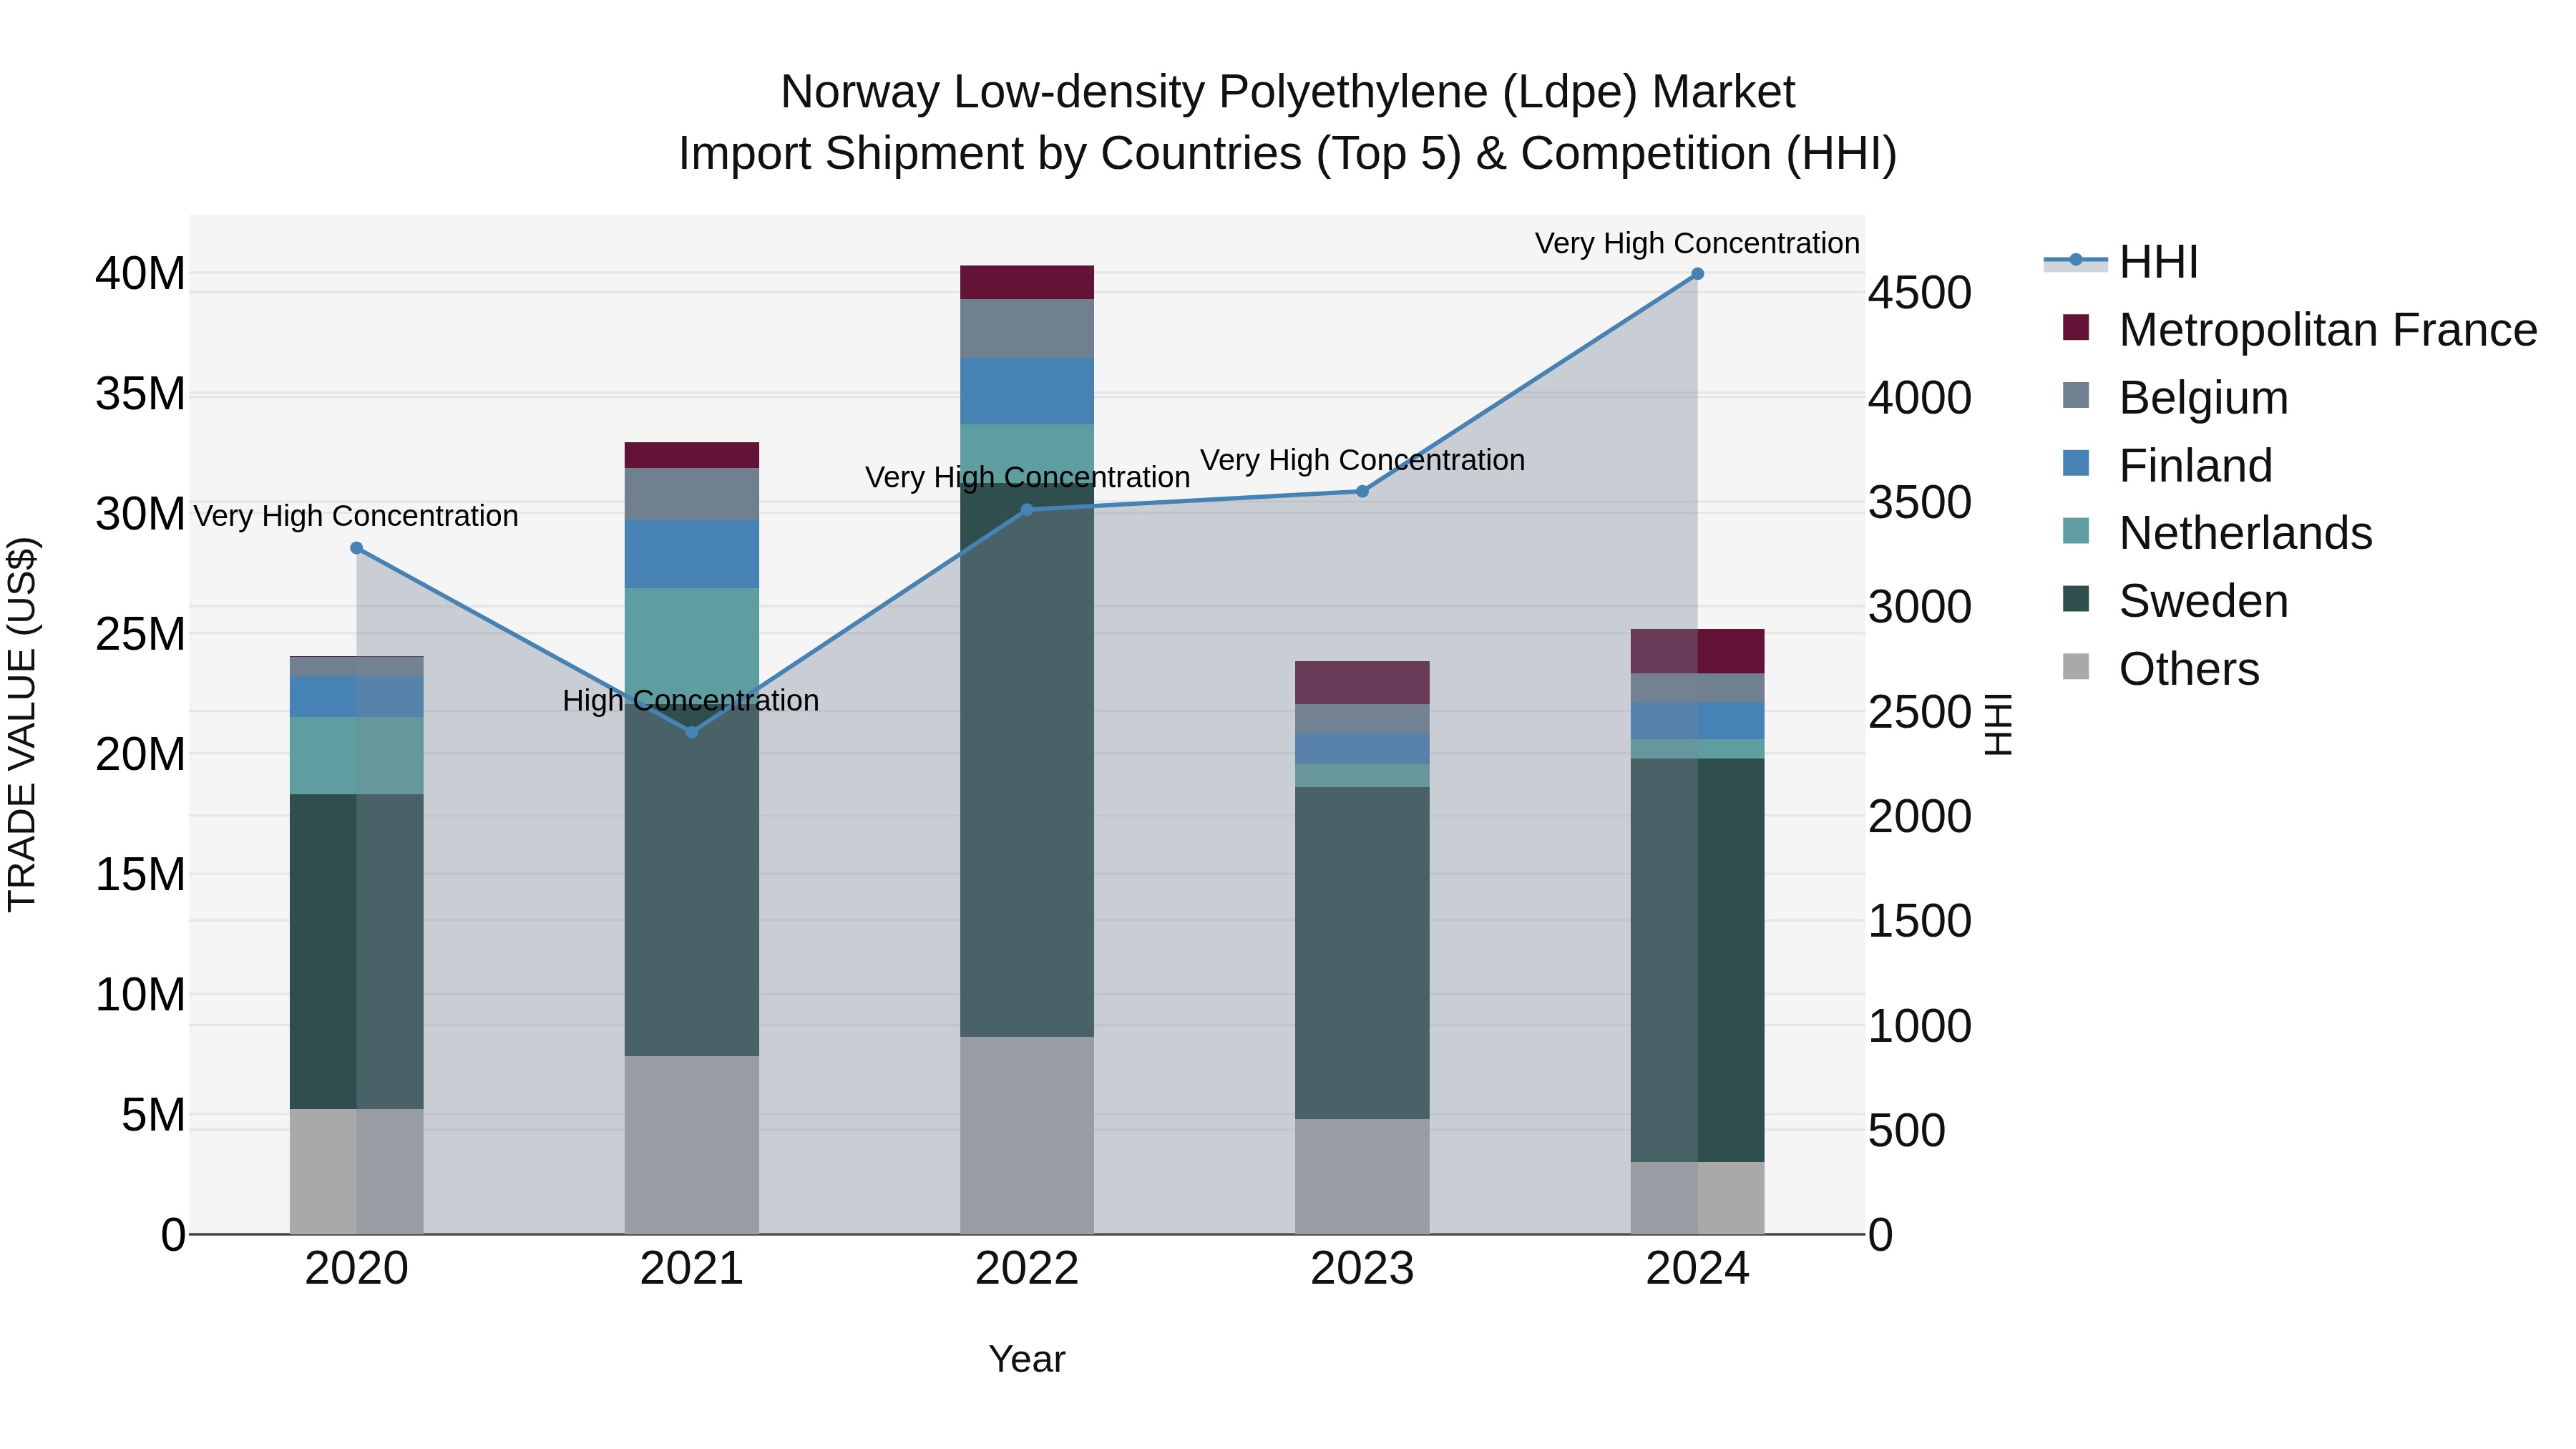The width and height of the screenshot is (2576, 1449).
Task: Click the 2021 HHI data point
Action: tap(692, 732)
